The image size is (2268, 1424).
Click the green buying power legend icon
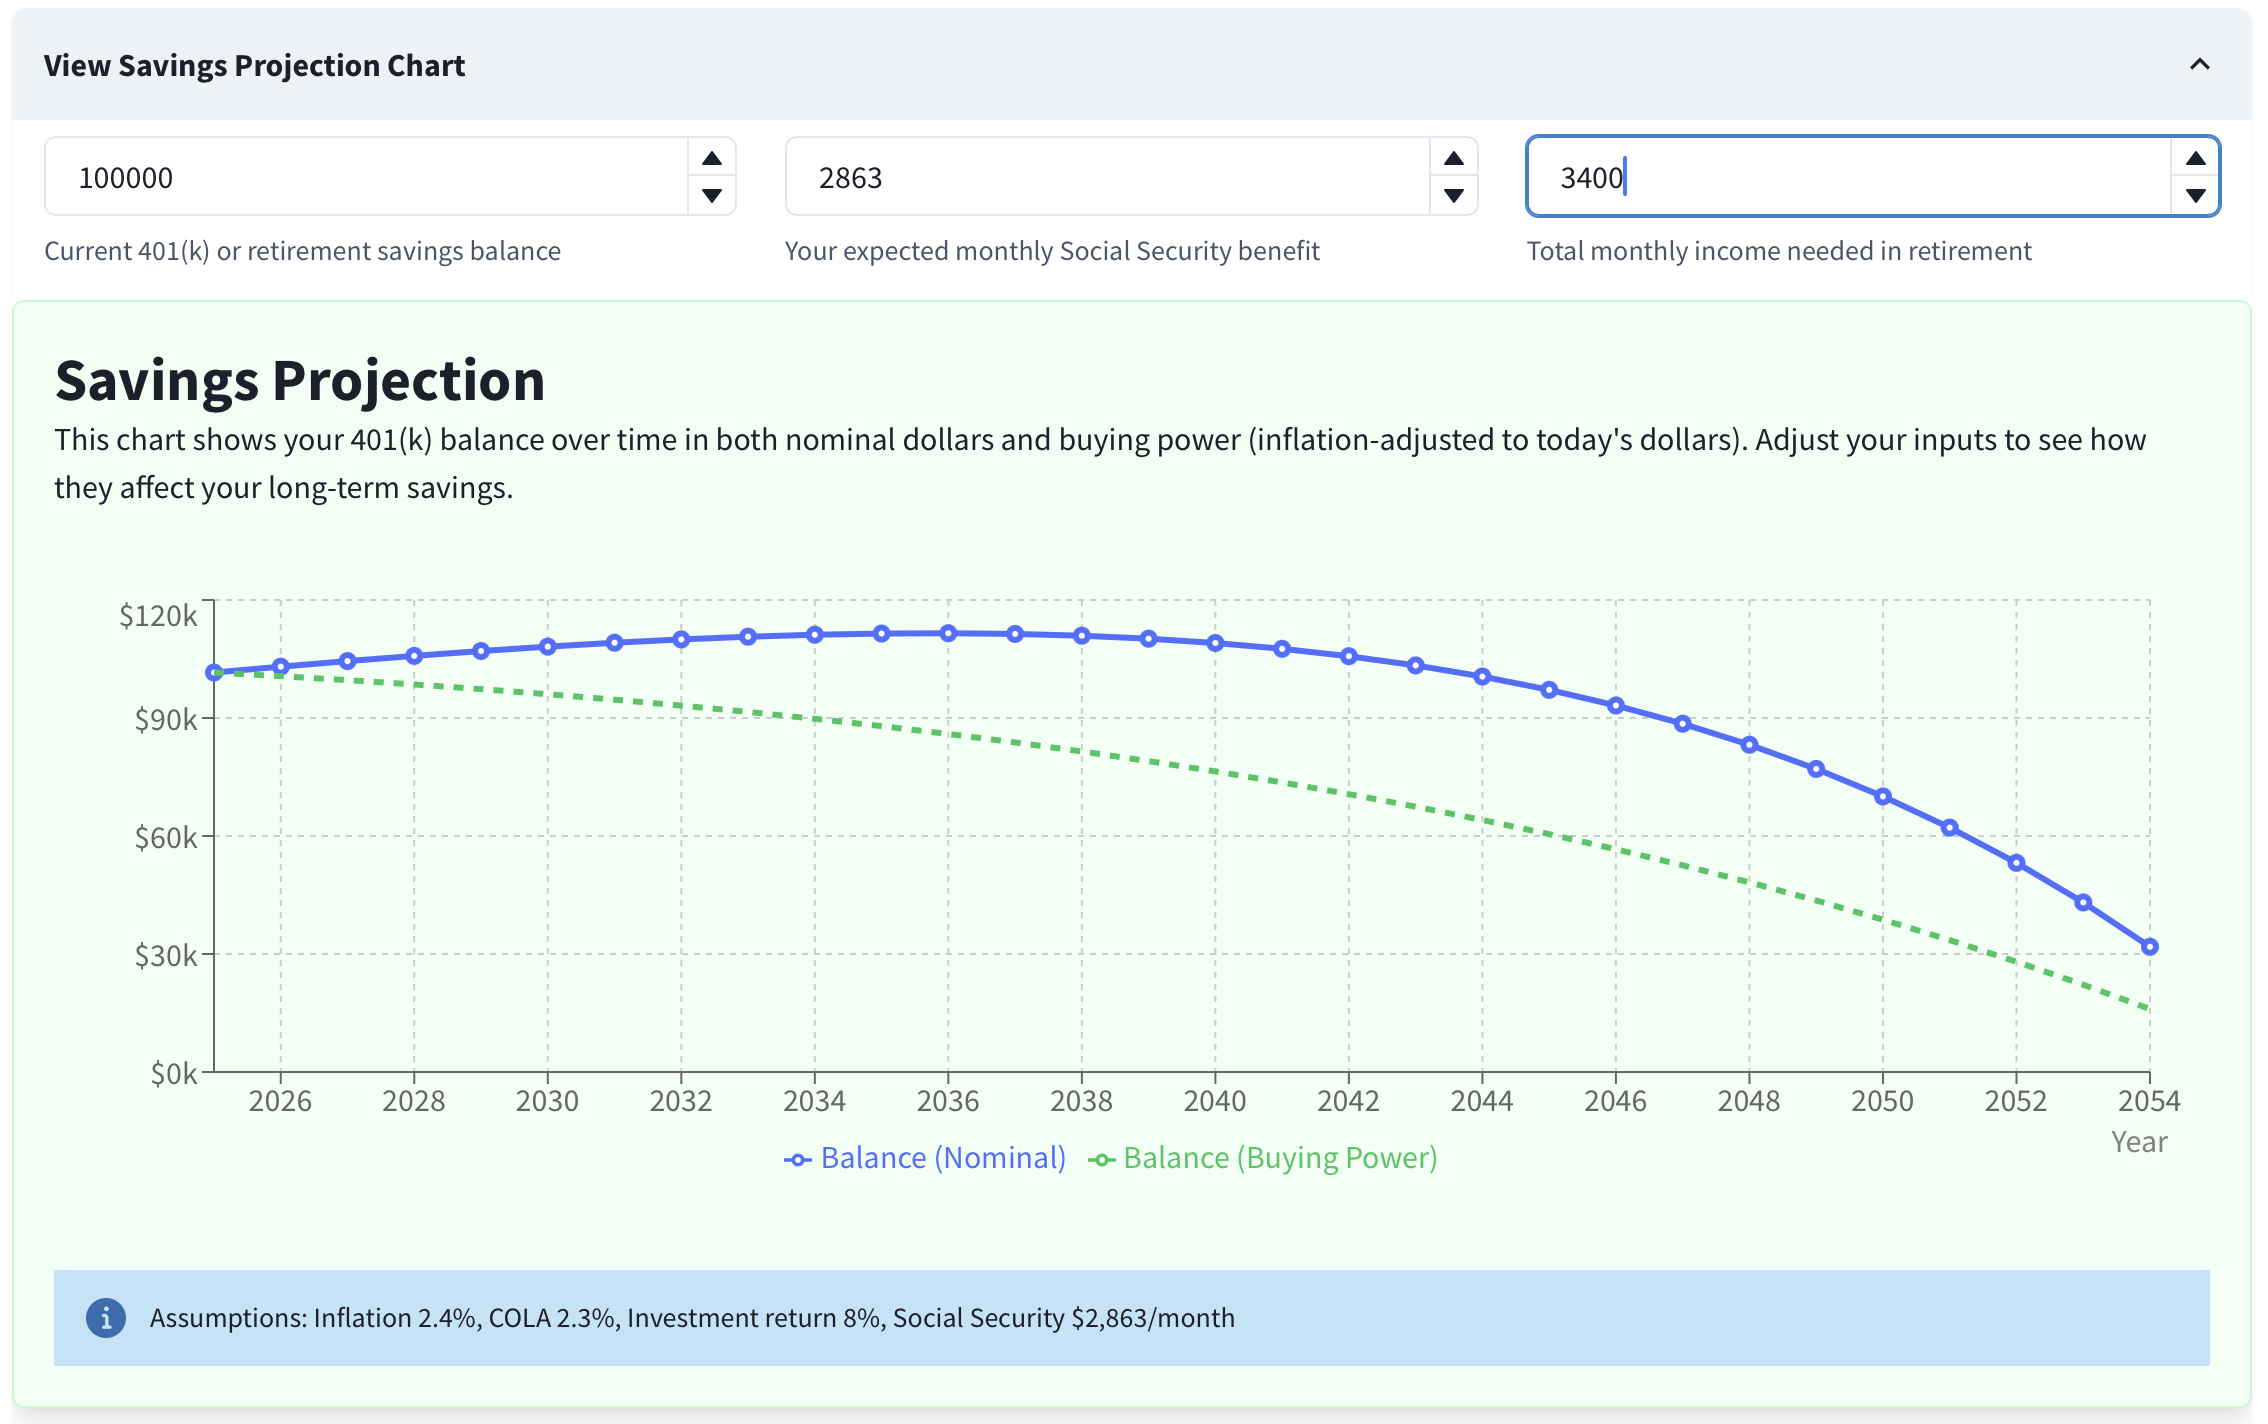[1101, 1160]
